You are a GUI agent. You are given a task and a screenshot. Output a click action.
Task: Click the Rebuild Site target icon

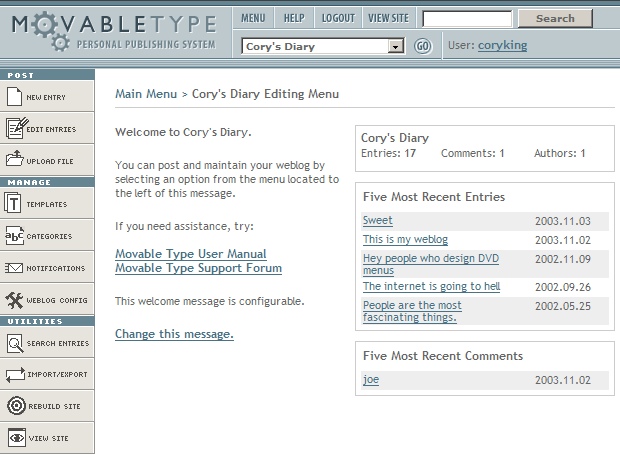tap(16, 406)
